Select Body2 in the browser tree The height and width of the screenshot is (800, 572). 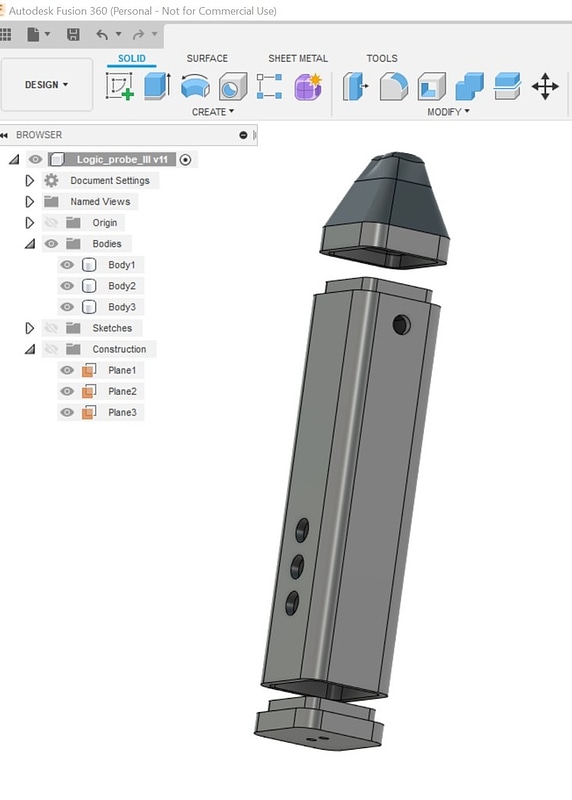pos(121,286)
